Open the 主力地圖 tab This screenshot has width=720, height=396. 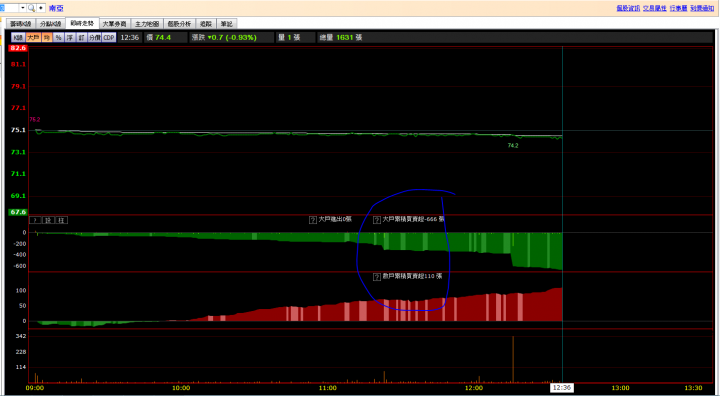pyautogui.click(x=146, y=24)
